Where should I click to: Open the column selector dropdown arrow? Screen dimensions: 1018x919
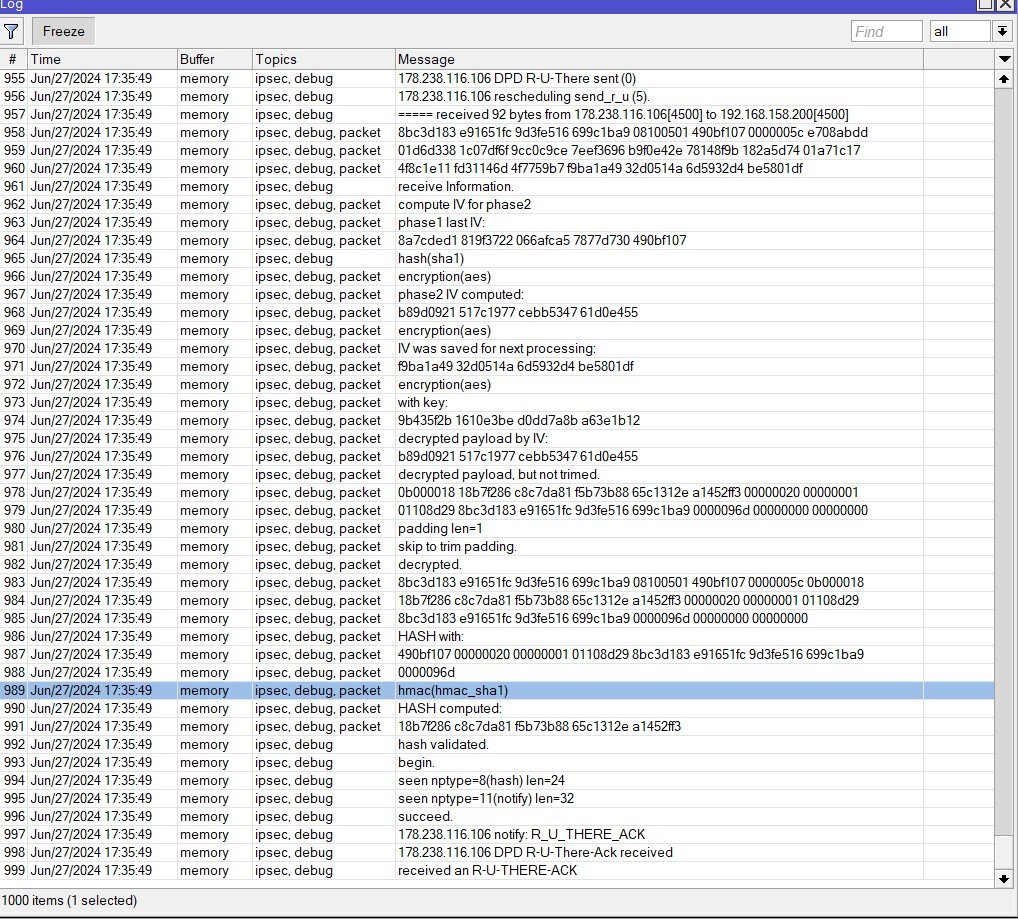1005,59
